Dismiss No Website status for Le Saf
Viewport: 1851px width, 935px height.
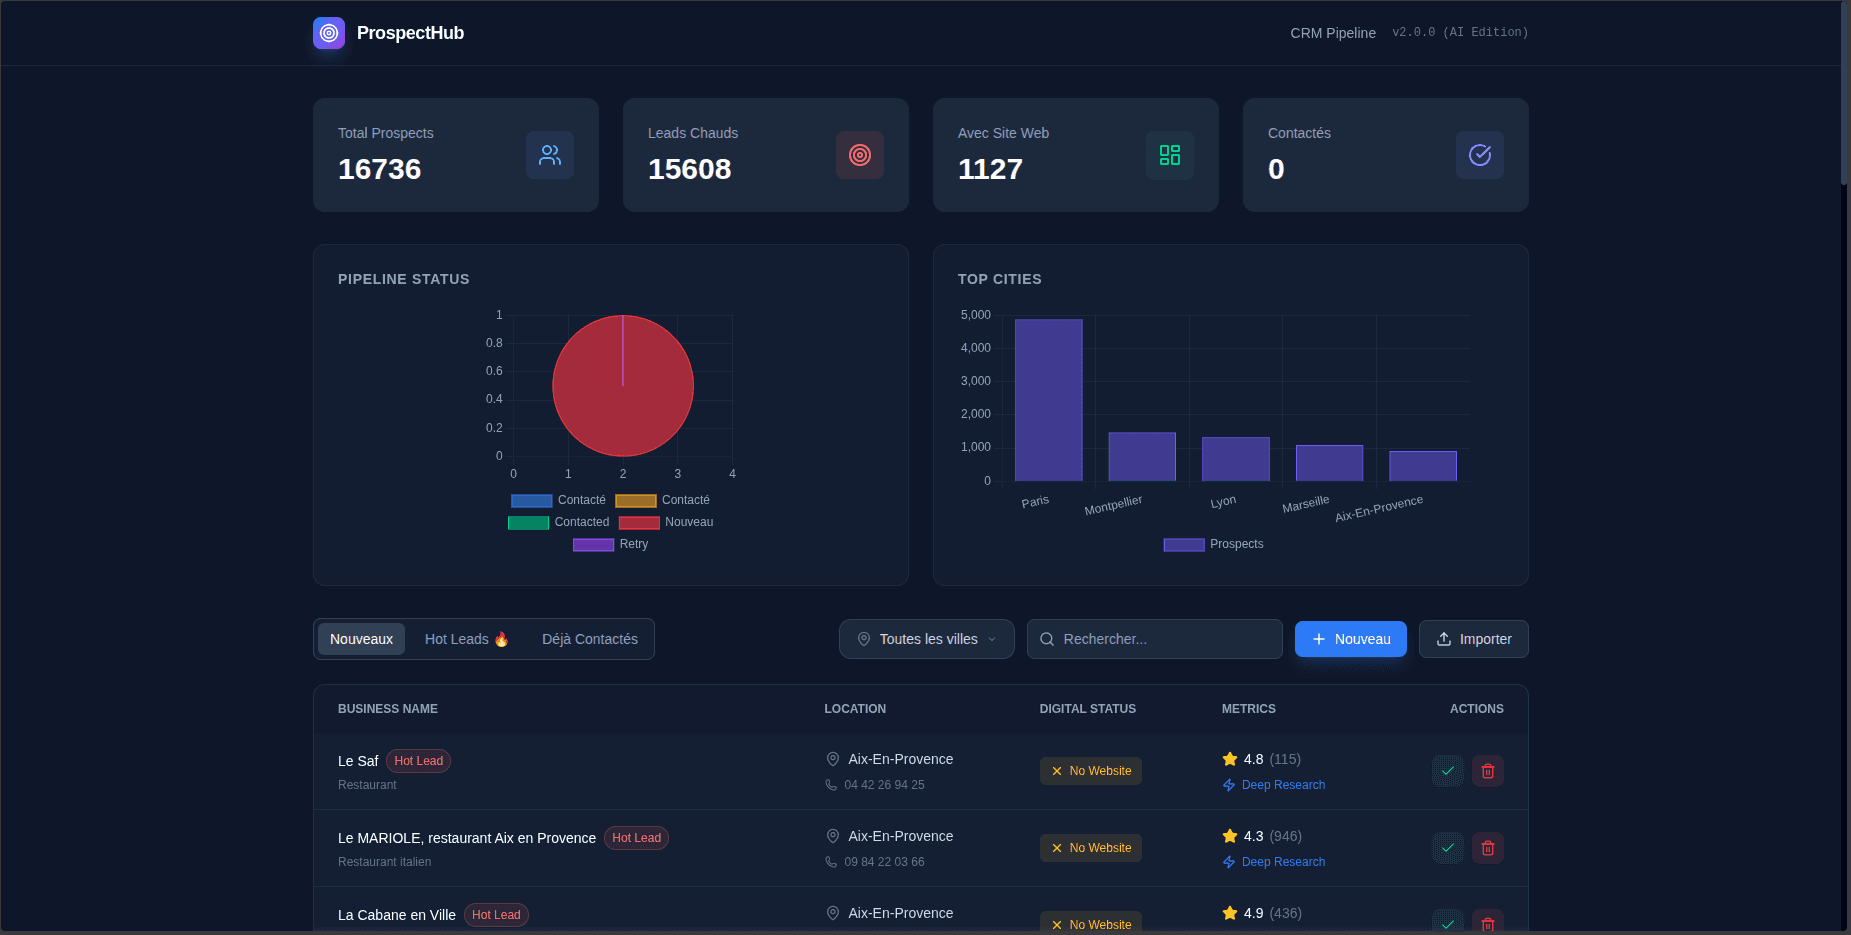1056,771
